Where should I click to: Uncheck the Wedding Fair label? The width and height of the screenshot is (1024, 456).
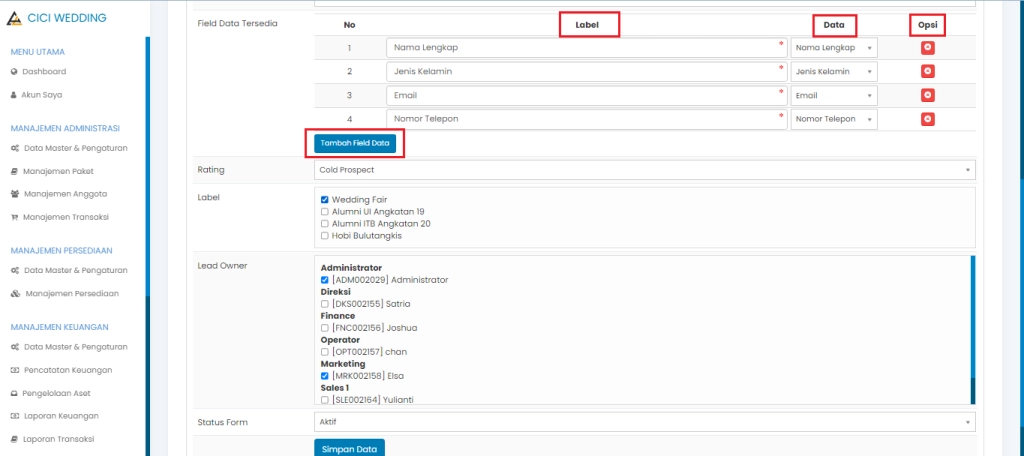324,200
